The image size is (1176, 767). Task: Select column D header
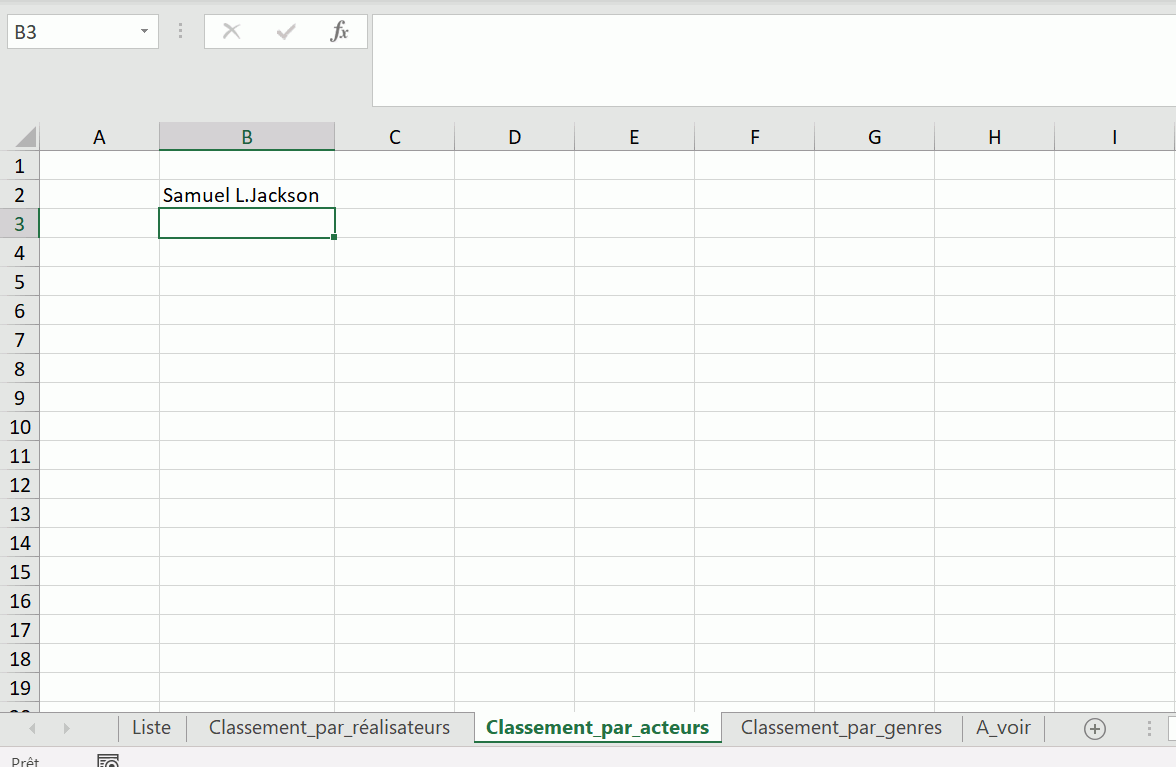click(x=514, y=137)
